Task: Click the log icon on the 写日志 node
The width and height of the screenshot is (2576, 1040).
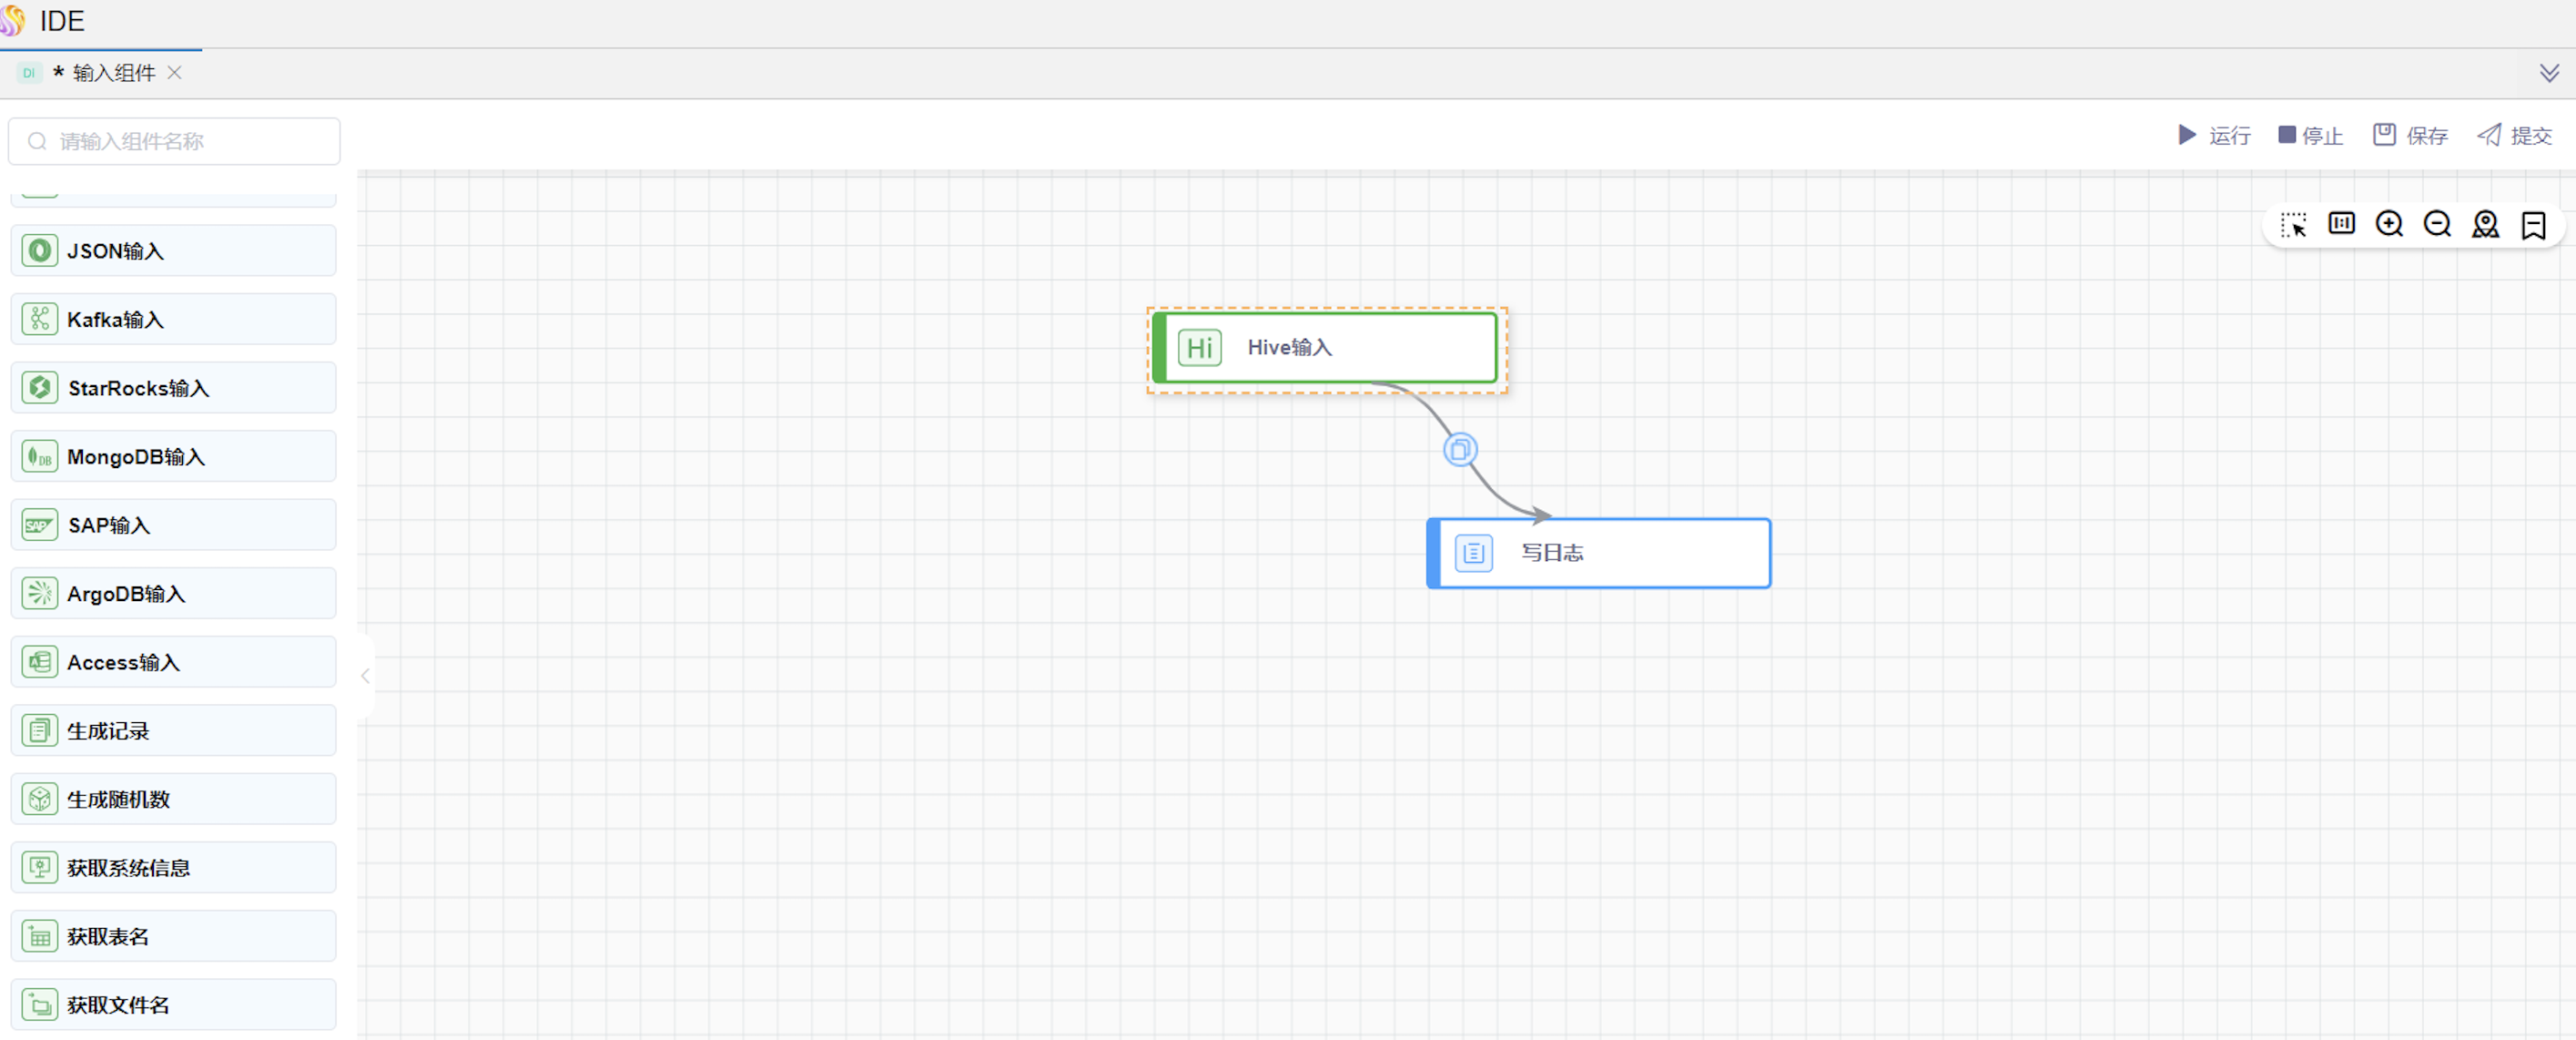Action: tap(1473, 553)
